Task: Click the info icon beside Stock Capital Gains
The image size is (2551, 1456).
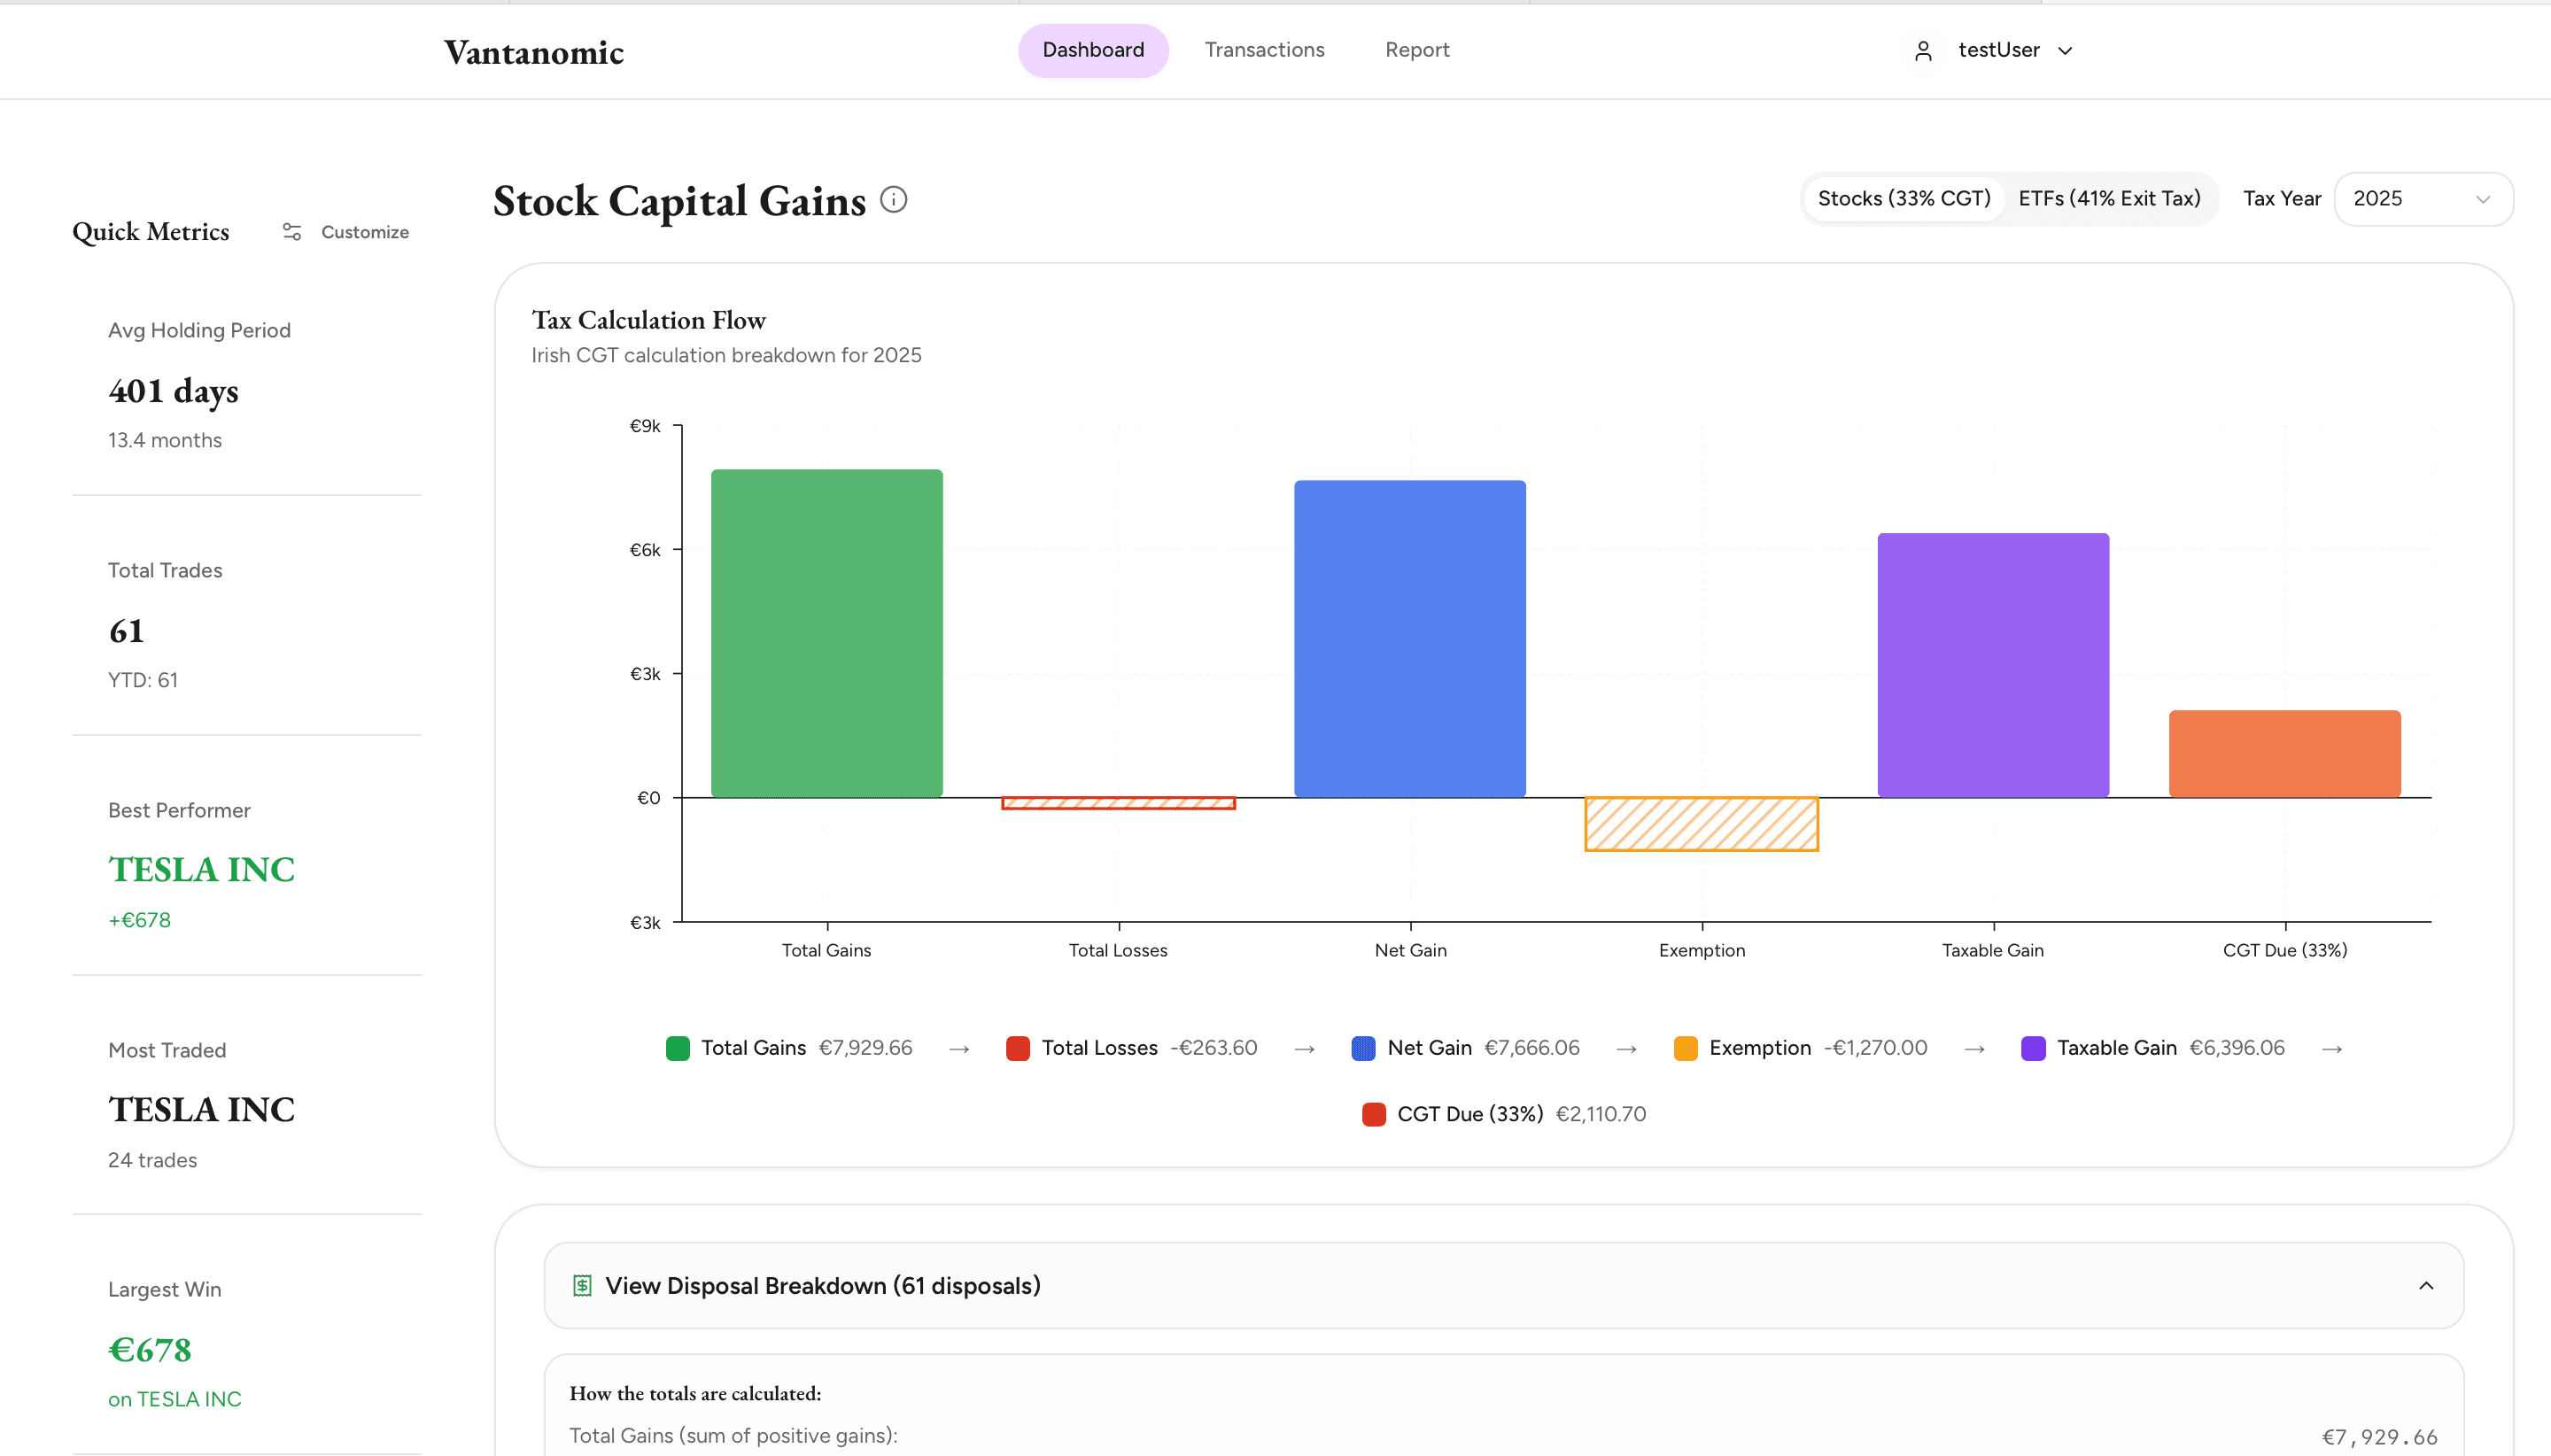Action: coord(893,199)
